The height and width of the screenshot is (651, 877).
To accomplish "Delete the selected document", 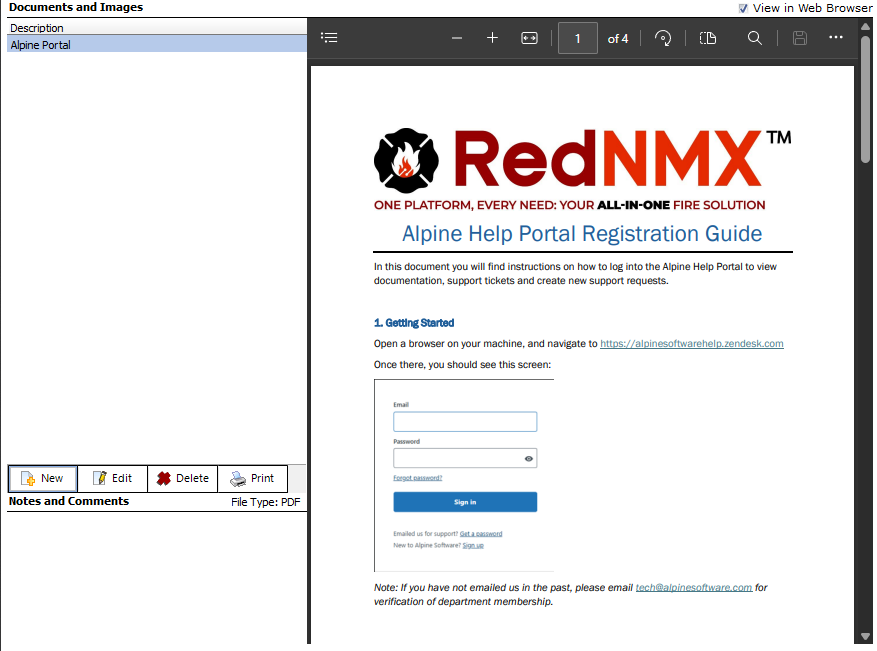I will tap(182, 478).
